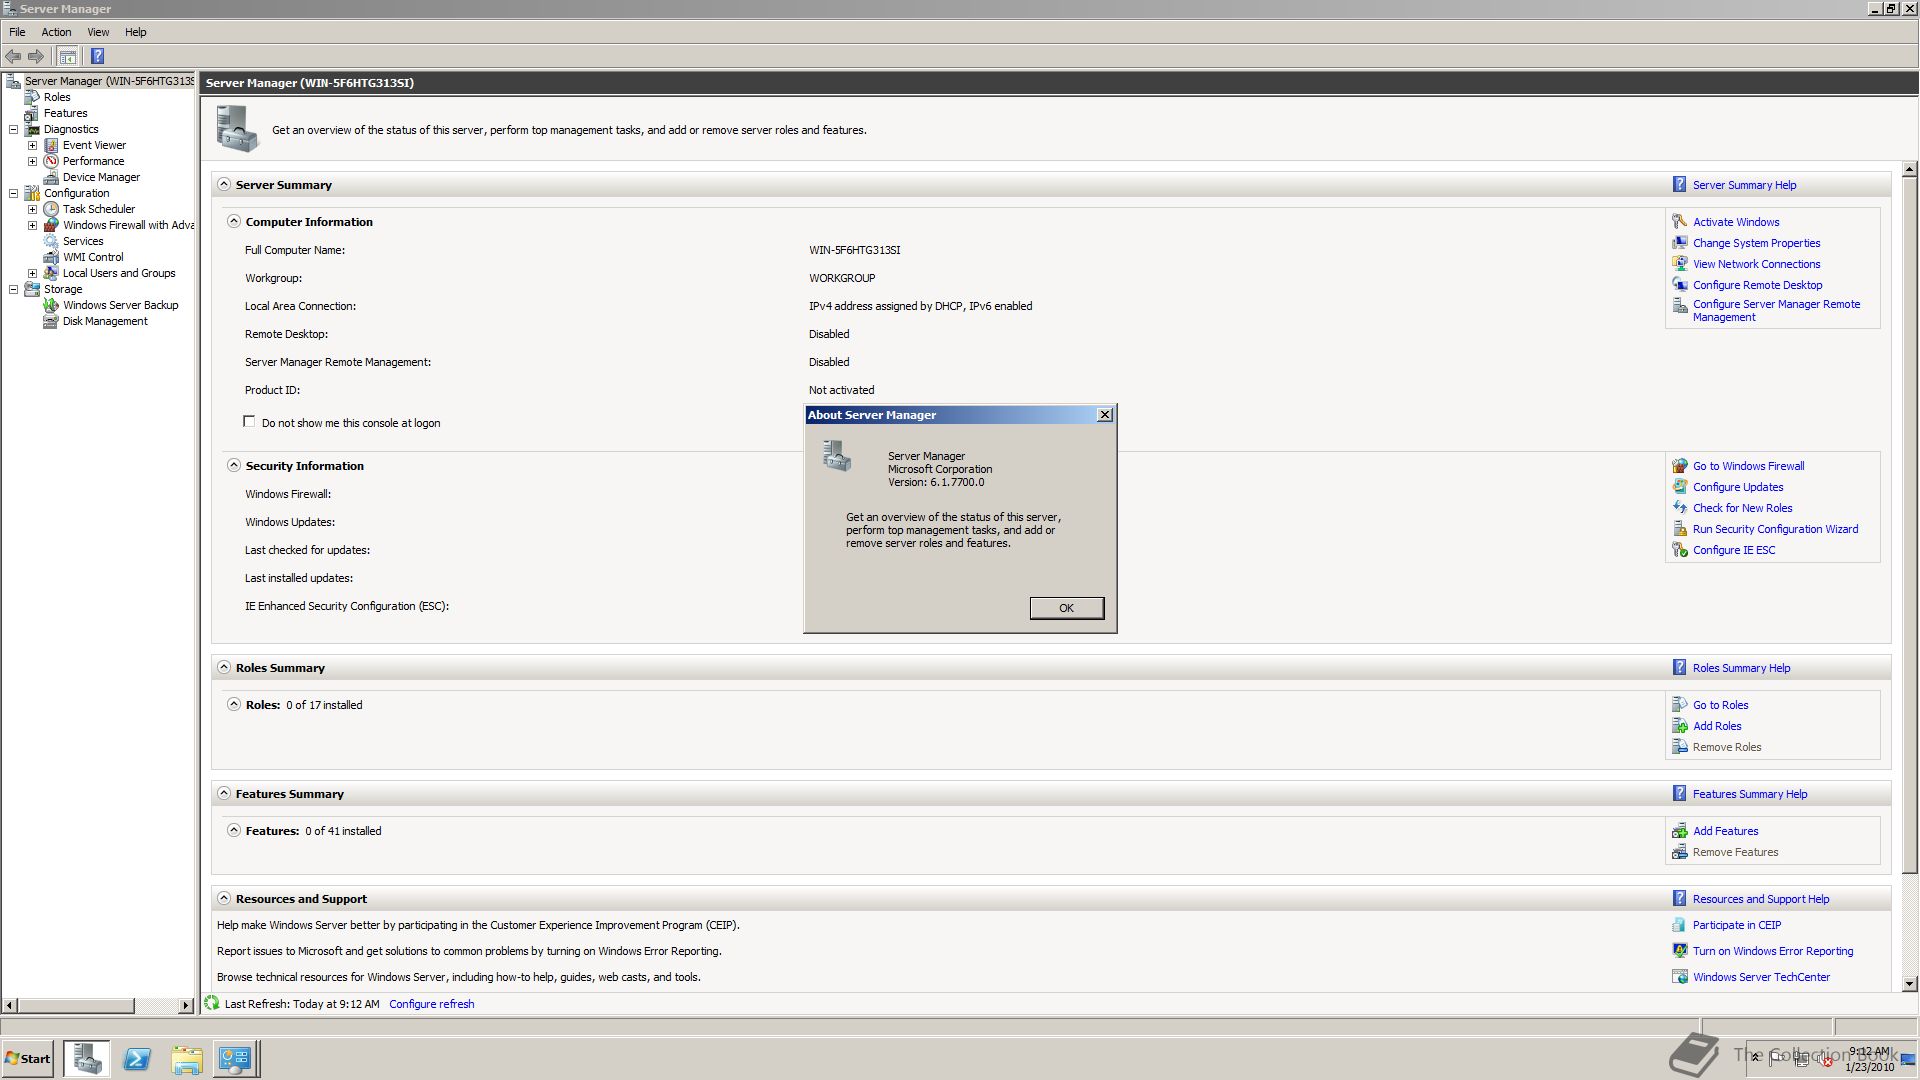Image resolution: width=1920 pixels, height=1080 pixels.
Task: Open the View menu
Action: pos(98,32)
